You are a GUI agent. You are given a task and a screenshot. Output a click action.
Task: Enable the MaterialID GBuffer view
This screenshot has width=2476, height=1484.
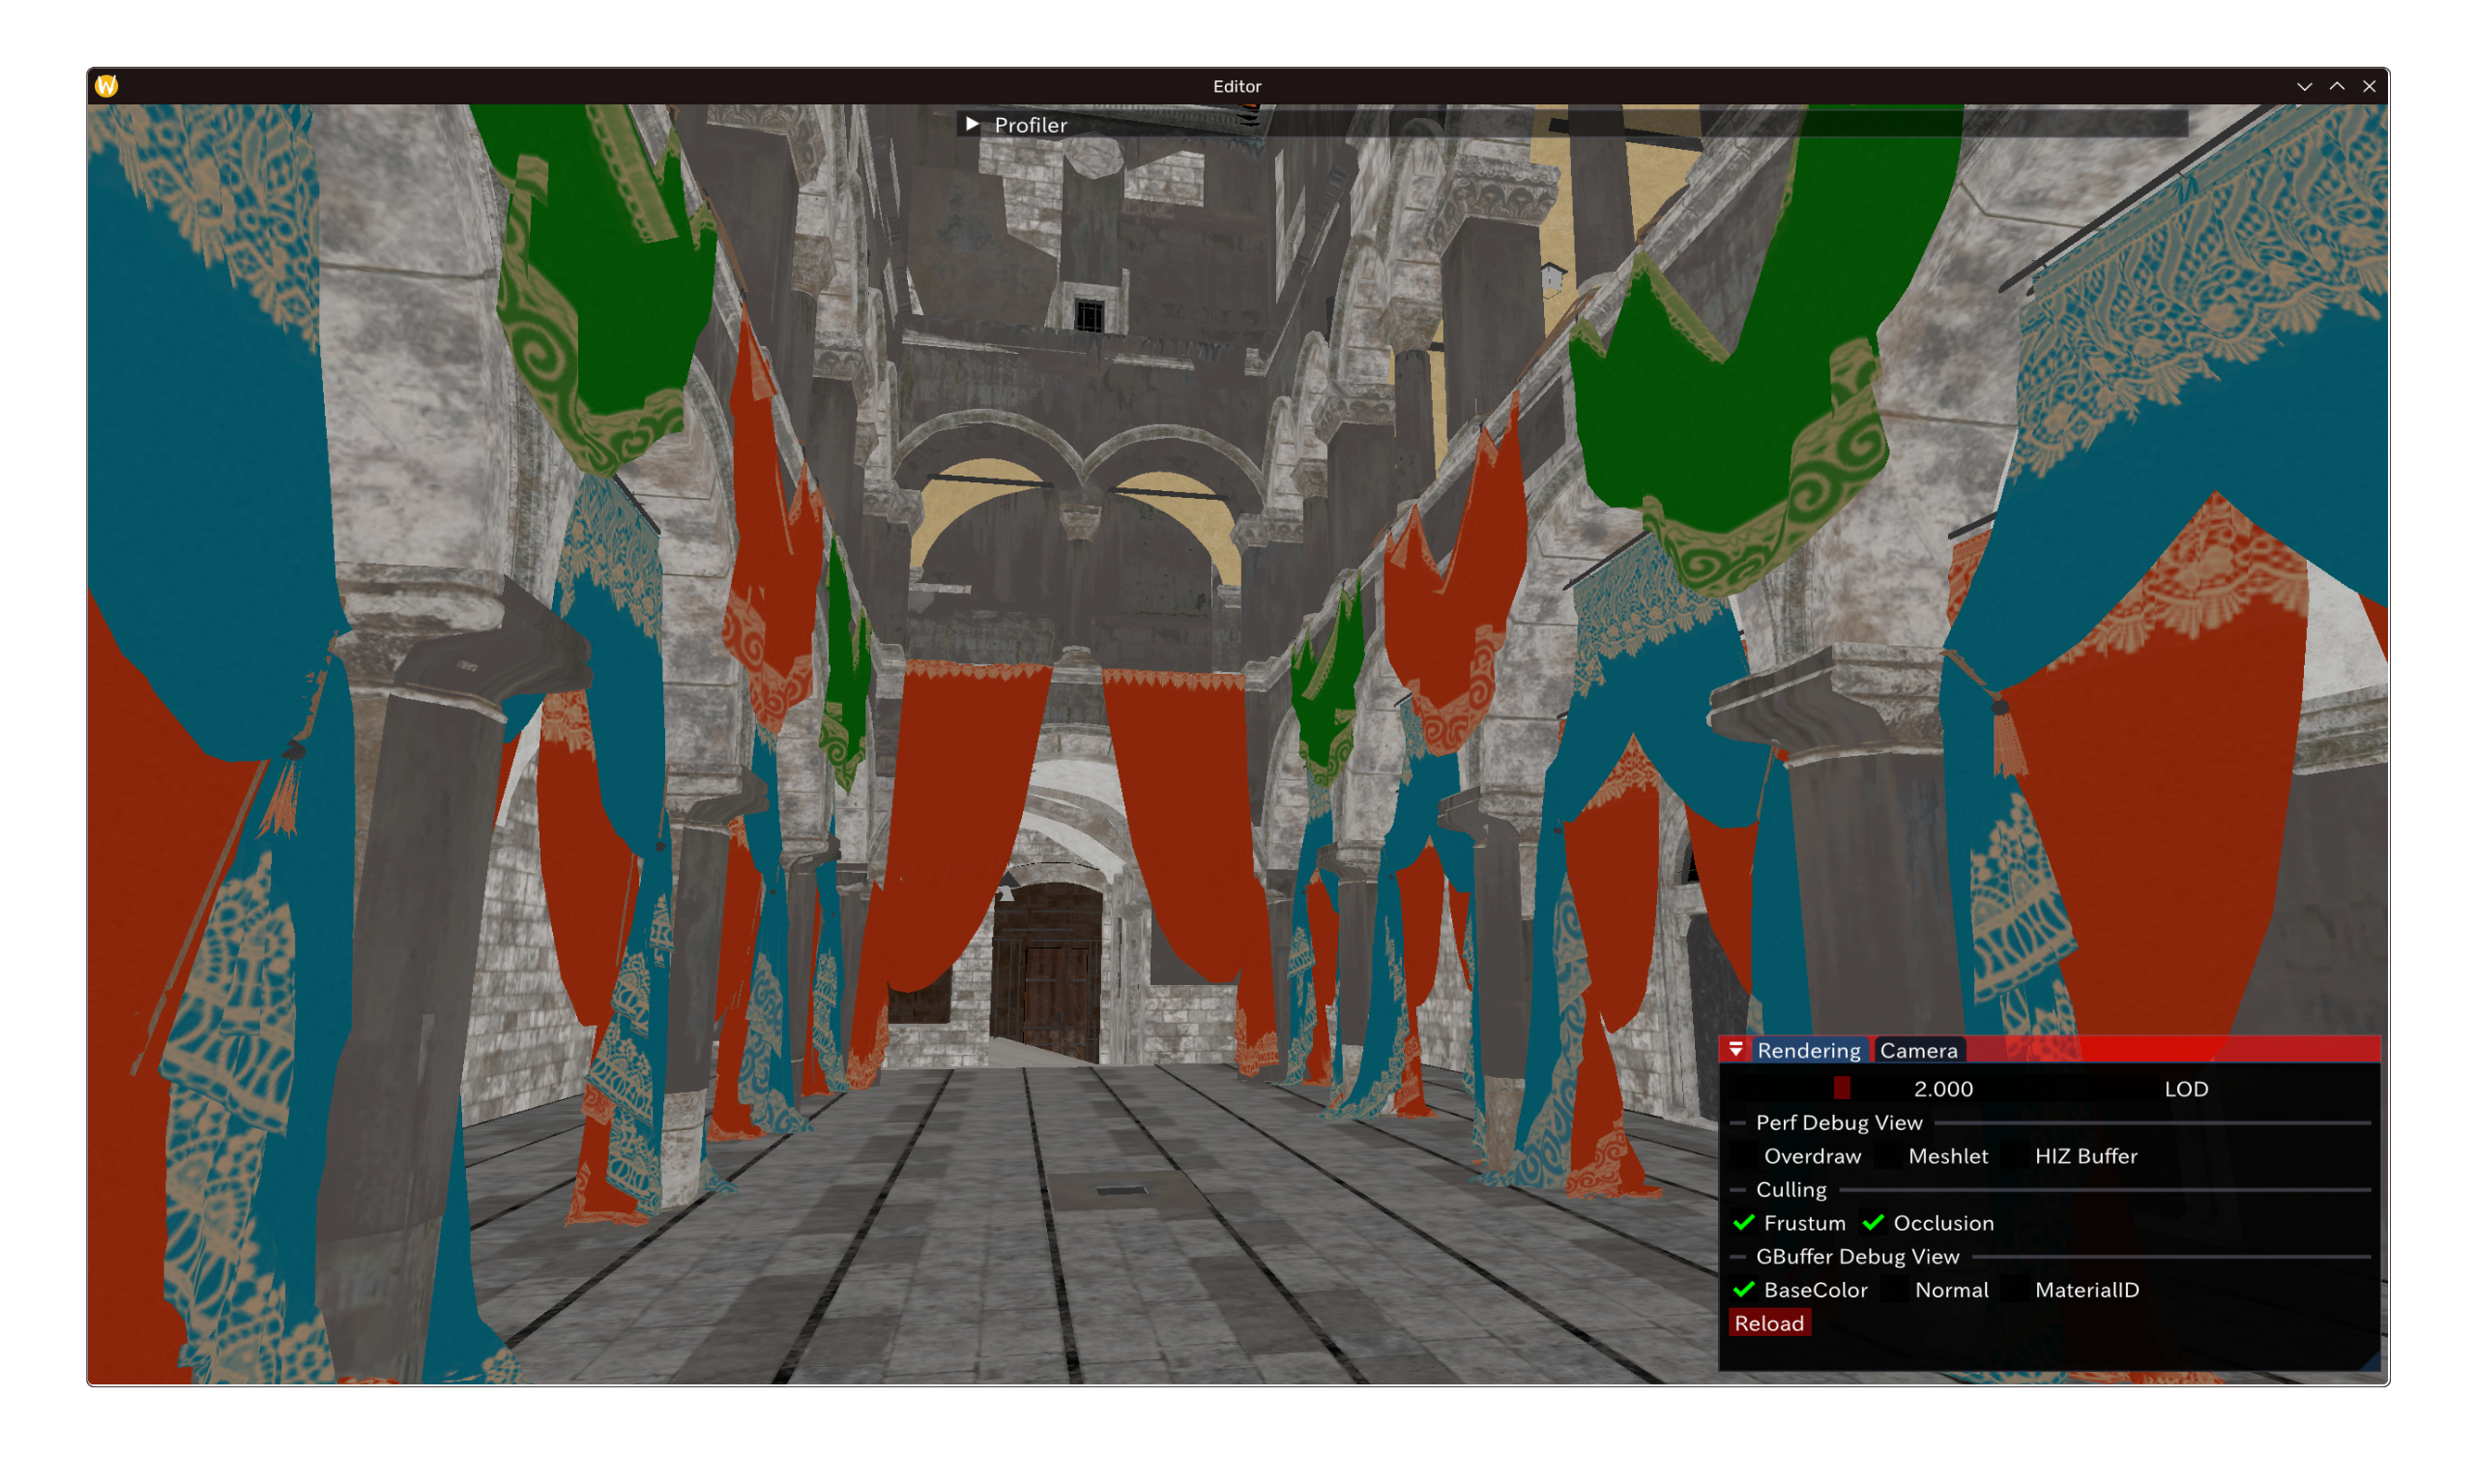[2015, 1290]
